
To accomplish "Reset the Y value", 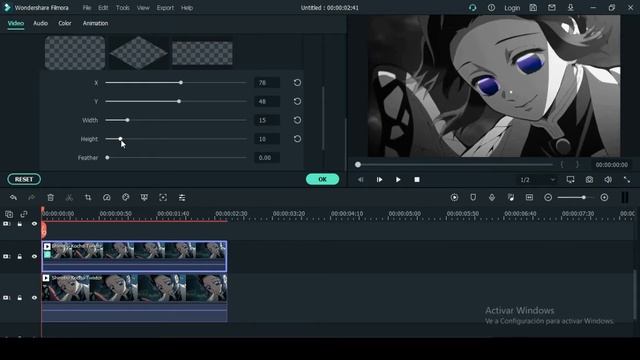I will click(x=297, y=101).
